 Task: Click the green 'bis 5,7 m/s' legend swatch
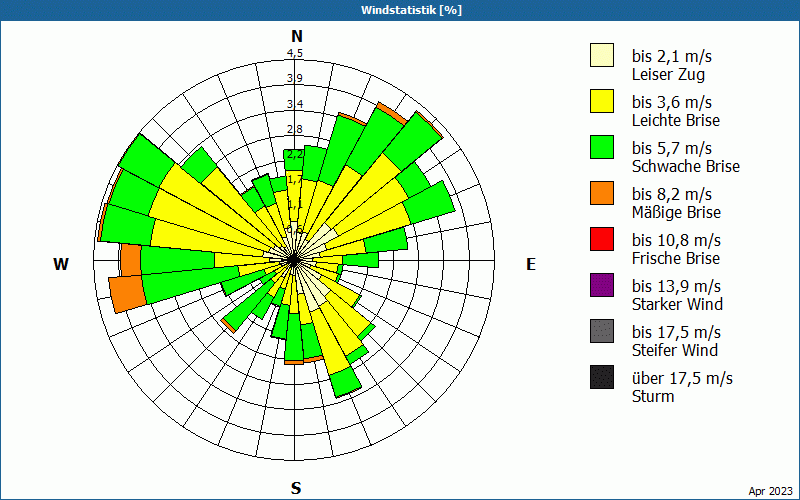coord(602,147)
